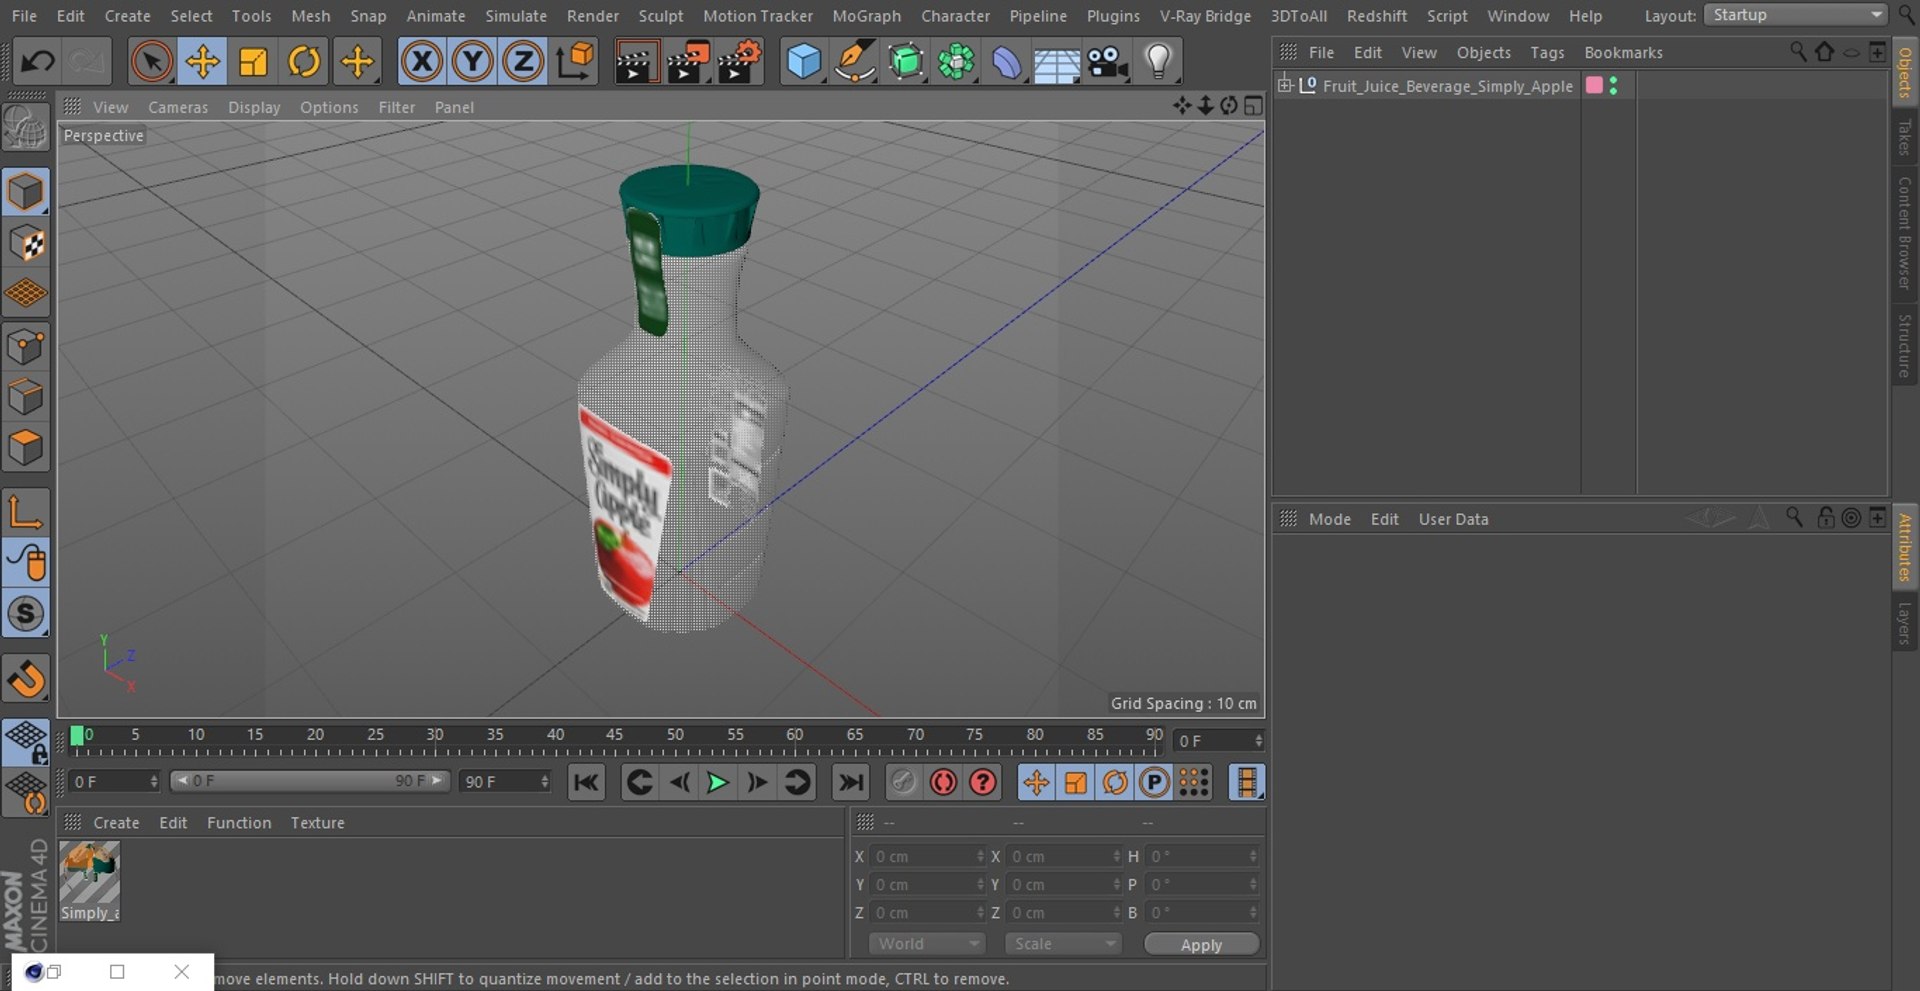Toggle Y axis lock
This screenshot has height=991, width=1920.
click(x=473, y=62)
